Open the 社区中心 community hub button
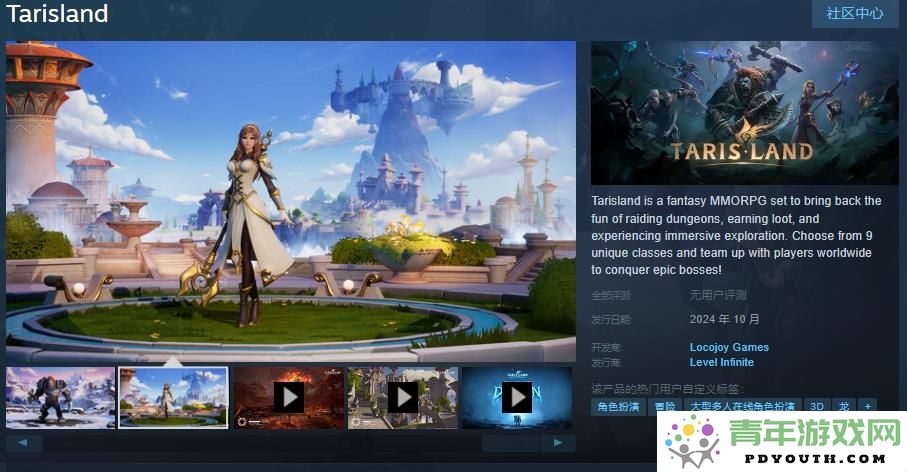 tap(855, 13)
